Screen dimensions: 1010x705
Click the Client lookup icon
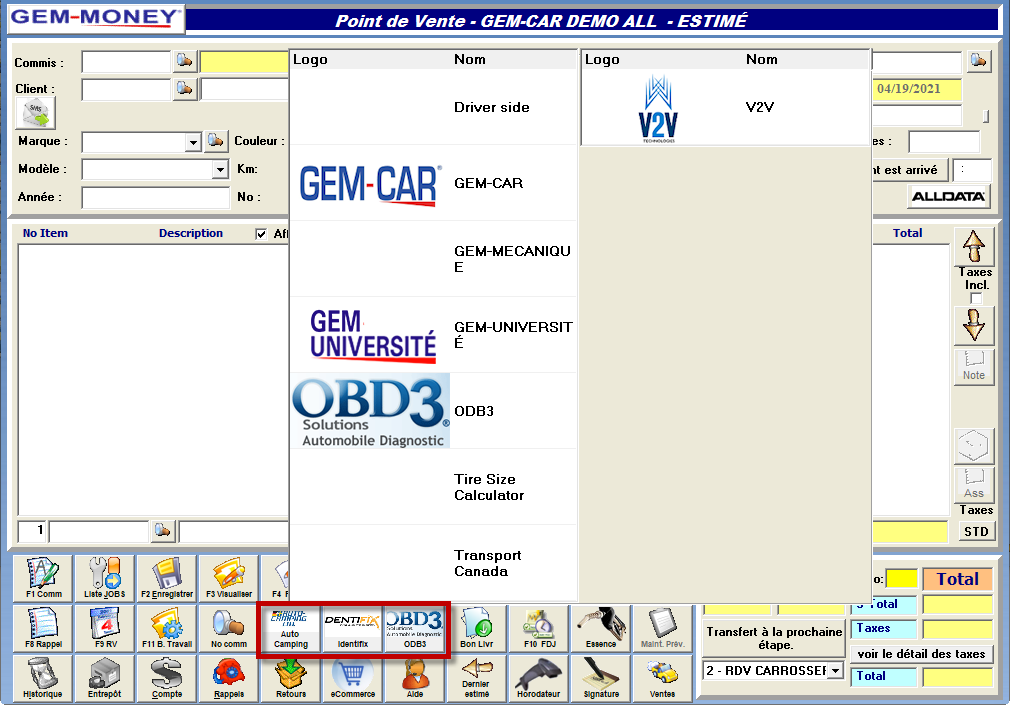coord(185,88)
